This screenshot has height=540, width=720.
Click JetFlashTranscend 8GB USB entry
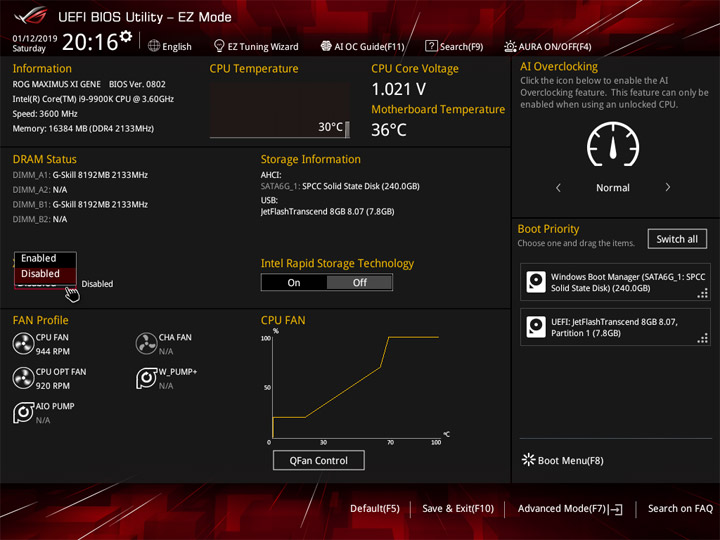coord(327,212)
